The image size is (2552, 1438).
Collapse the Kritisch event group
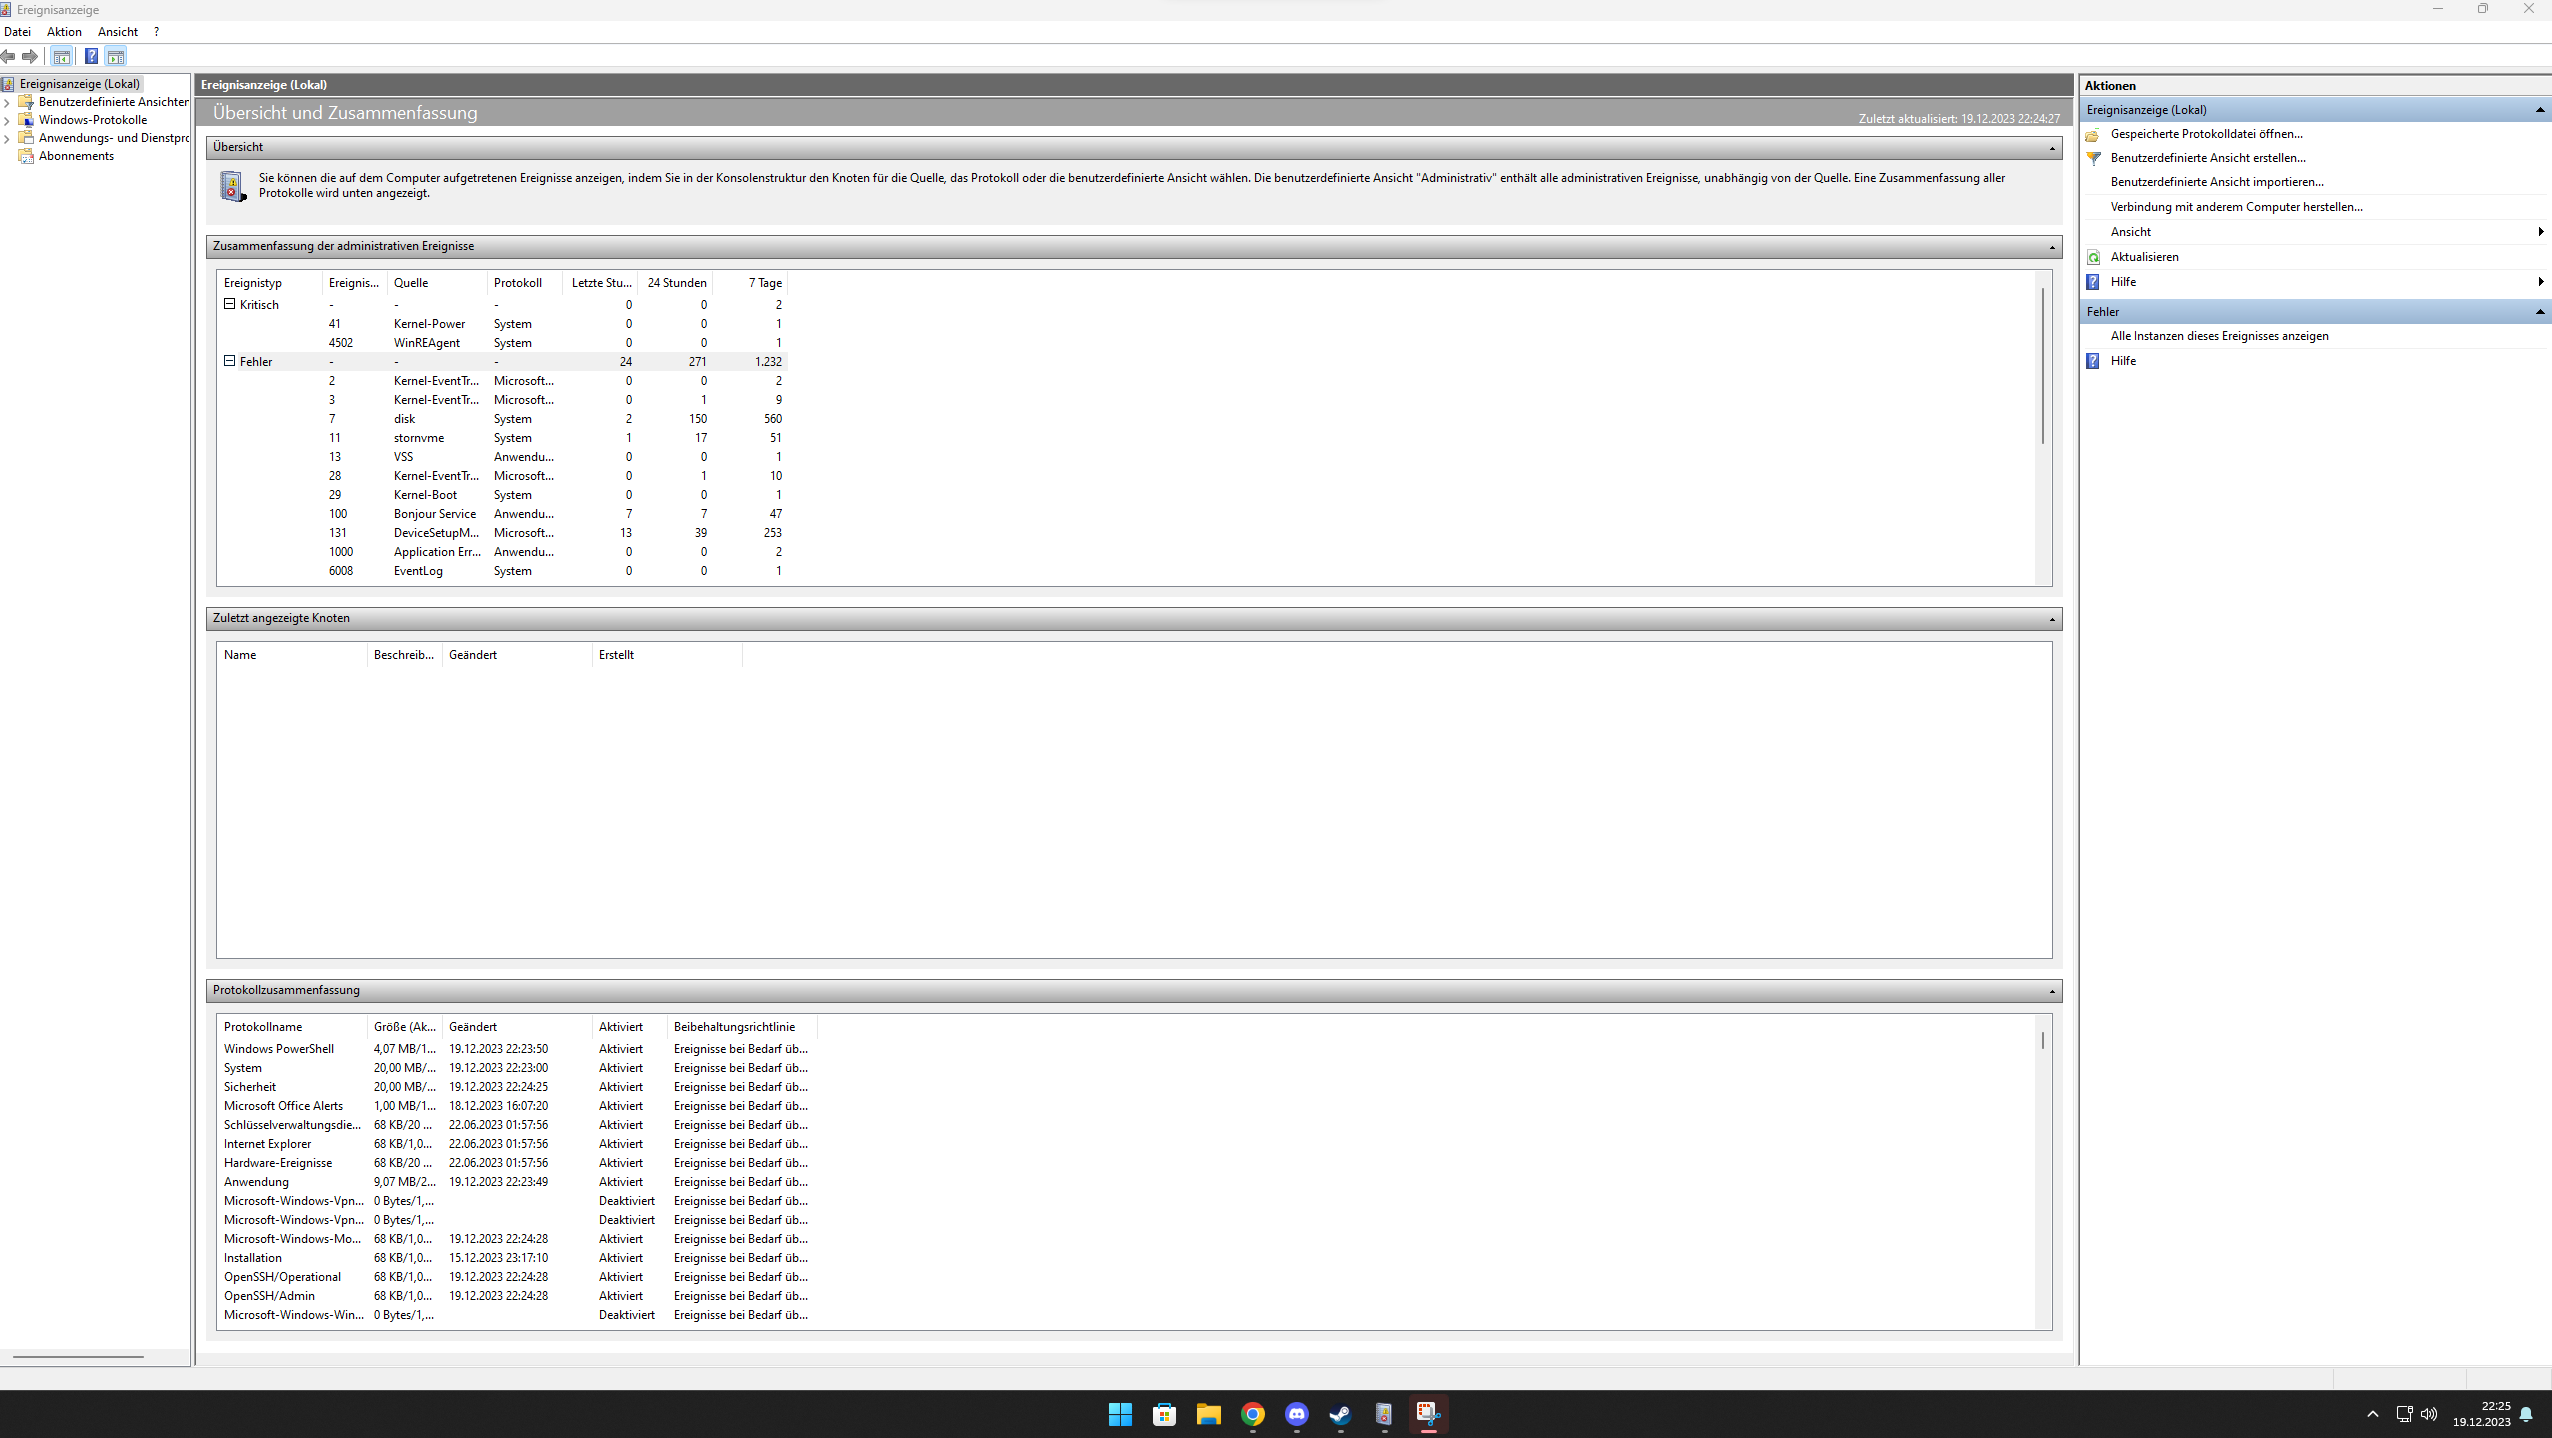(229, 304)
